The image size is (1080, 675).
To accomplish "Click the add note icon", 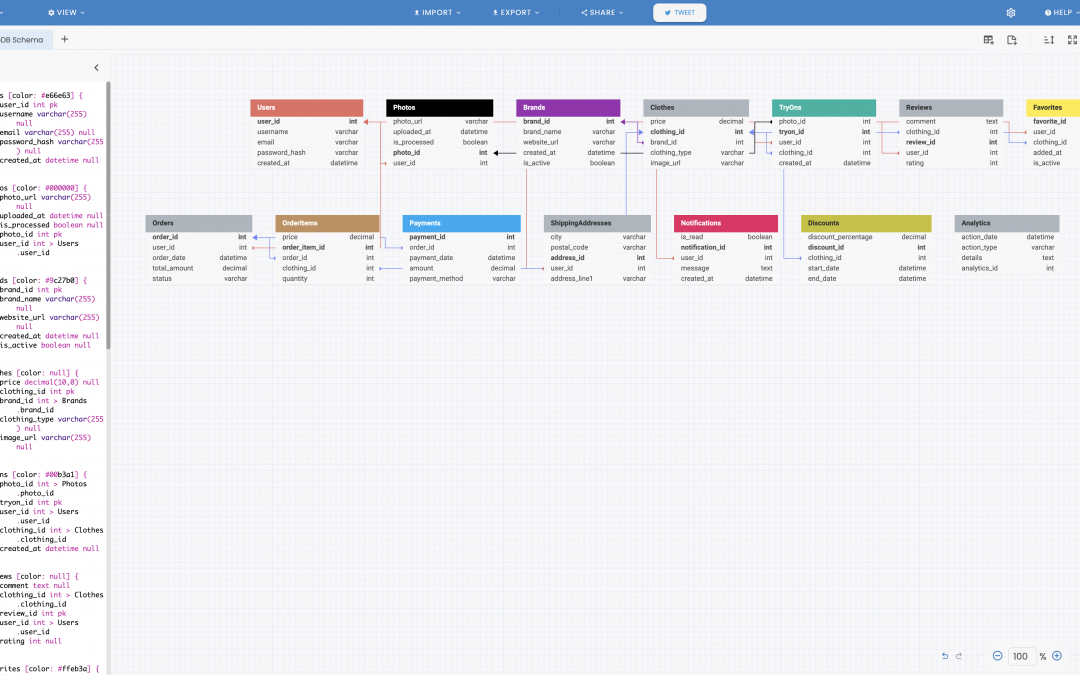I will [1012, 40].
